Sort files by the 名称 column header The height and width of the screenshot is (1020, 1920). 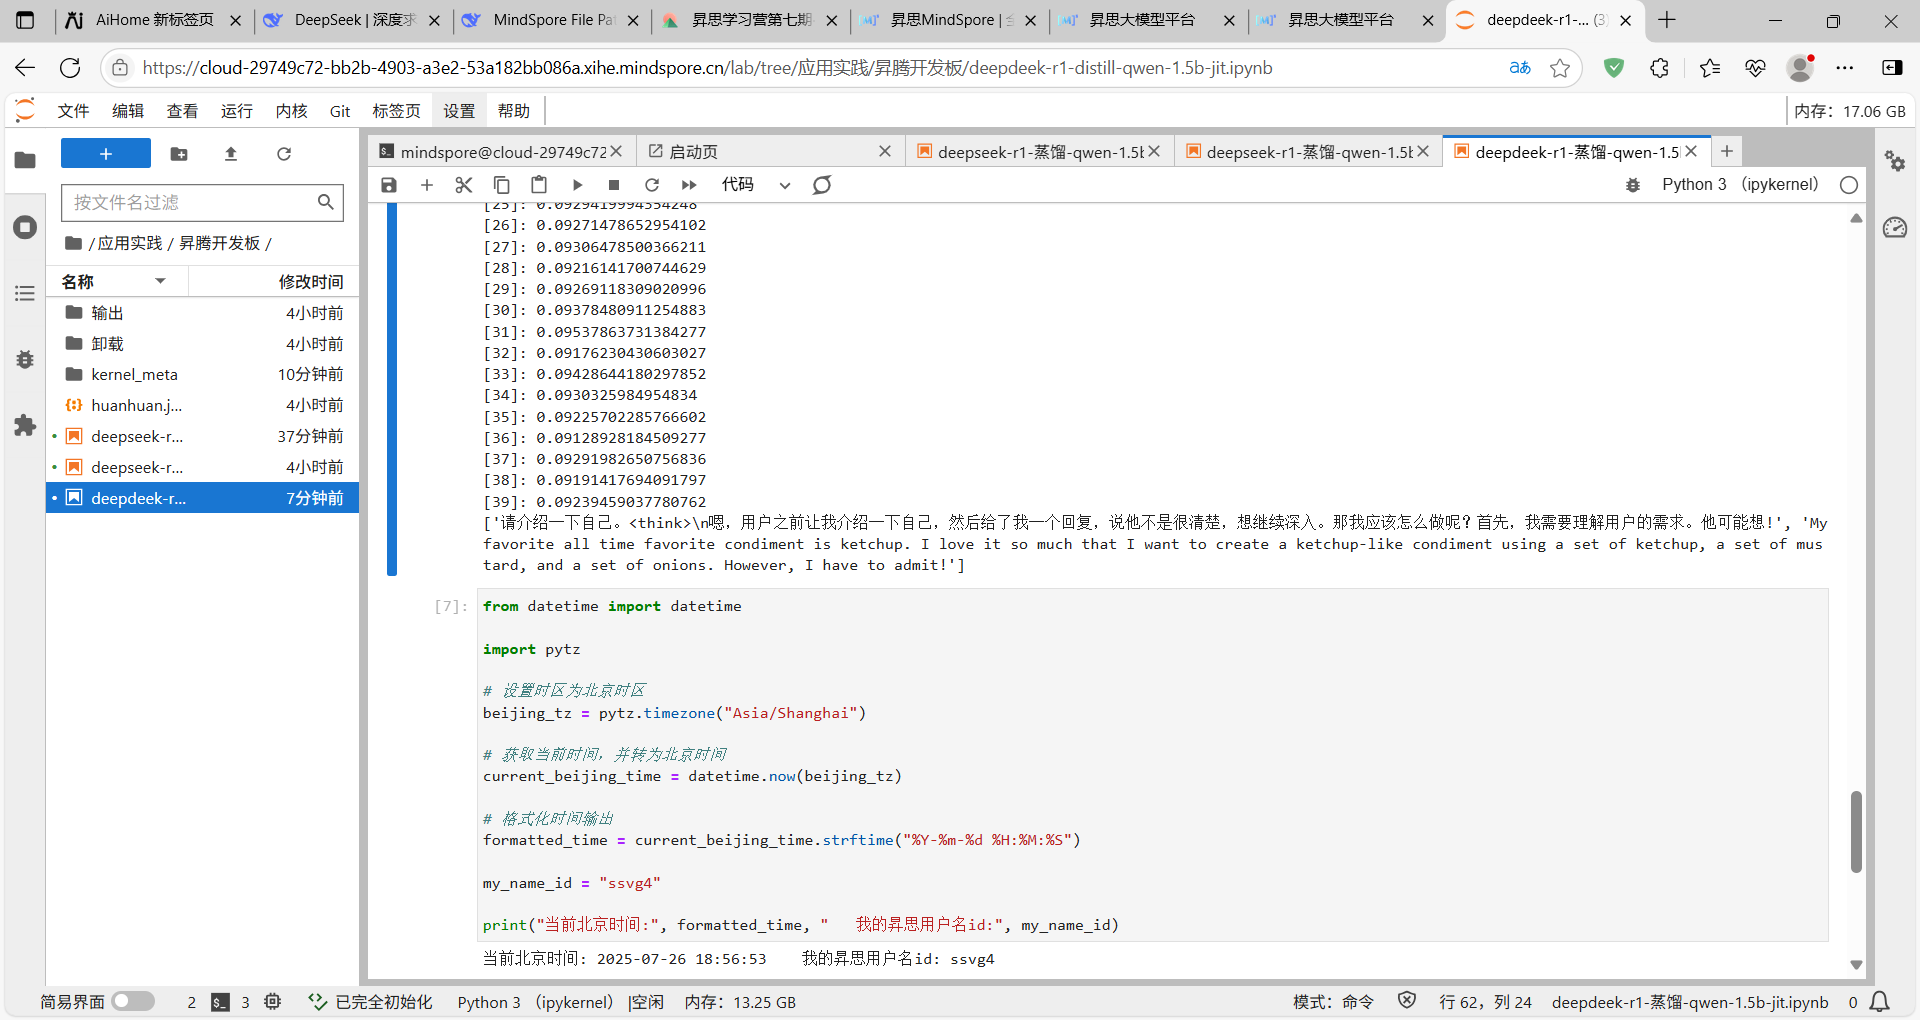(78, 282)
